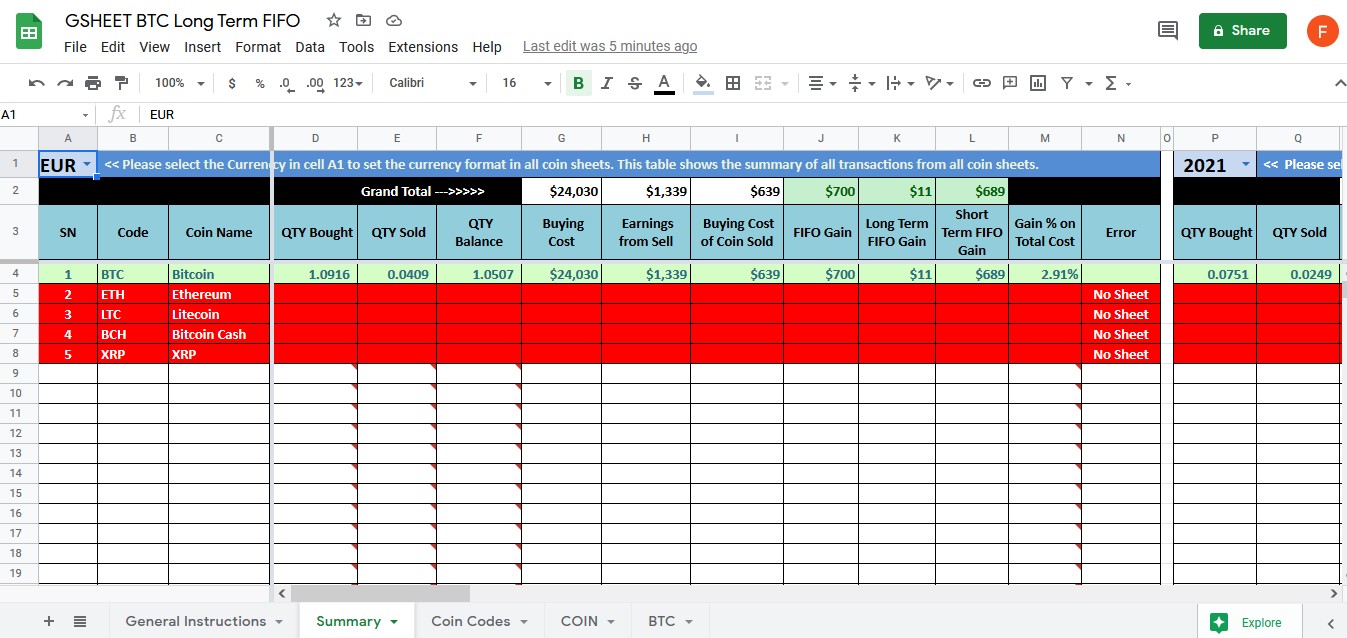Screen dimensions: 1347x638
Task: Open the text color picker
Action: pyautogui.click(x=664, y=83)
